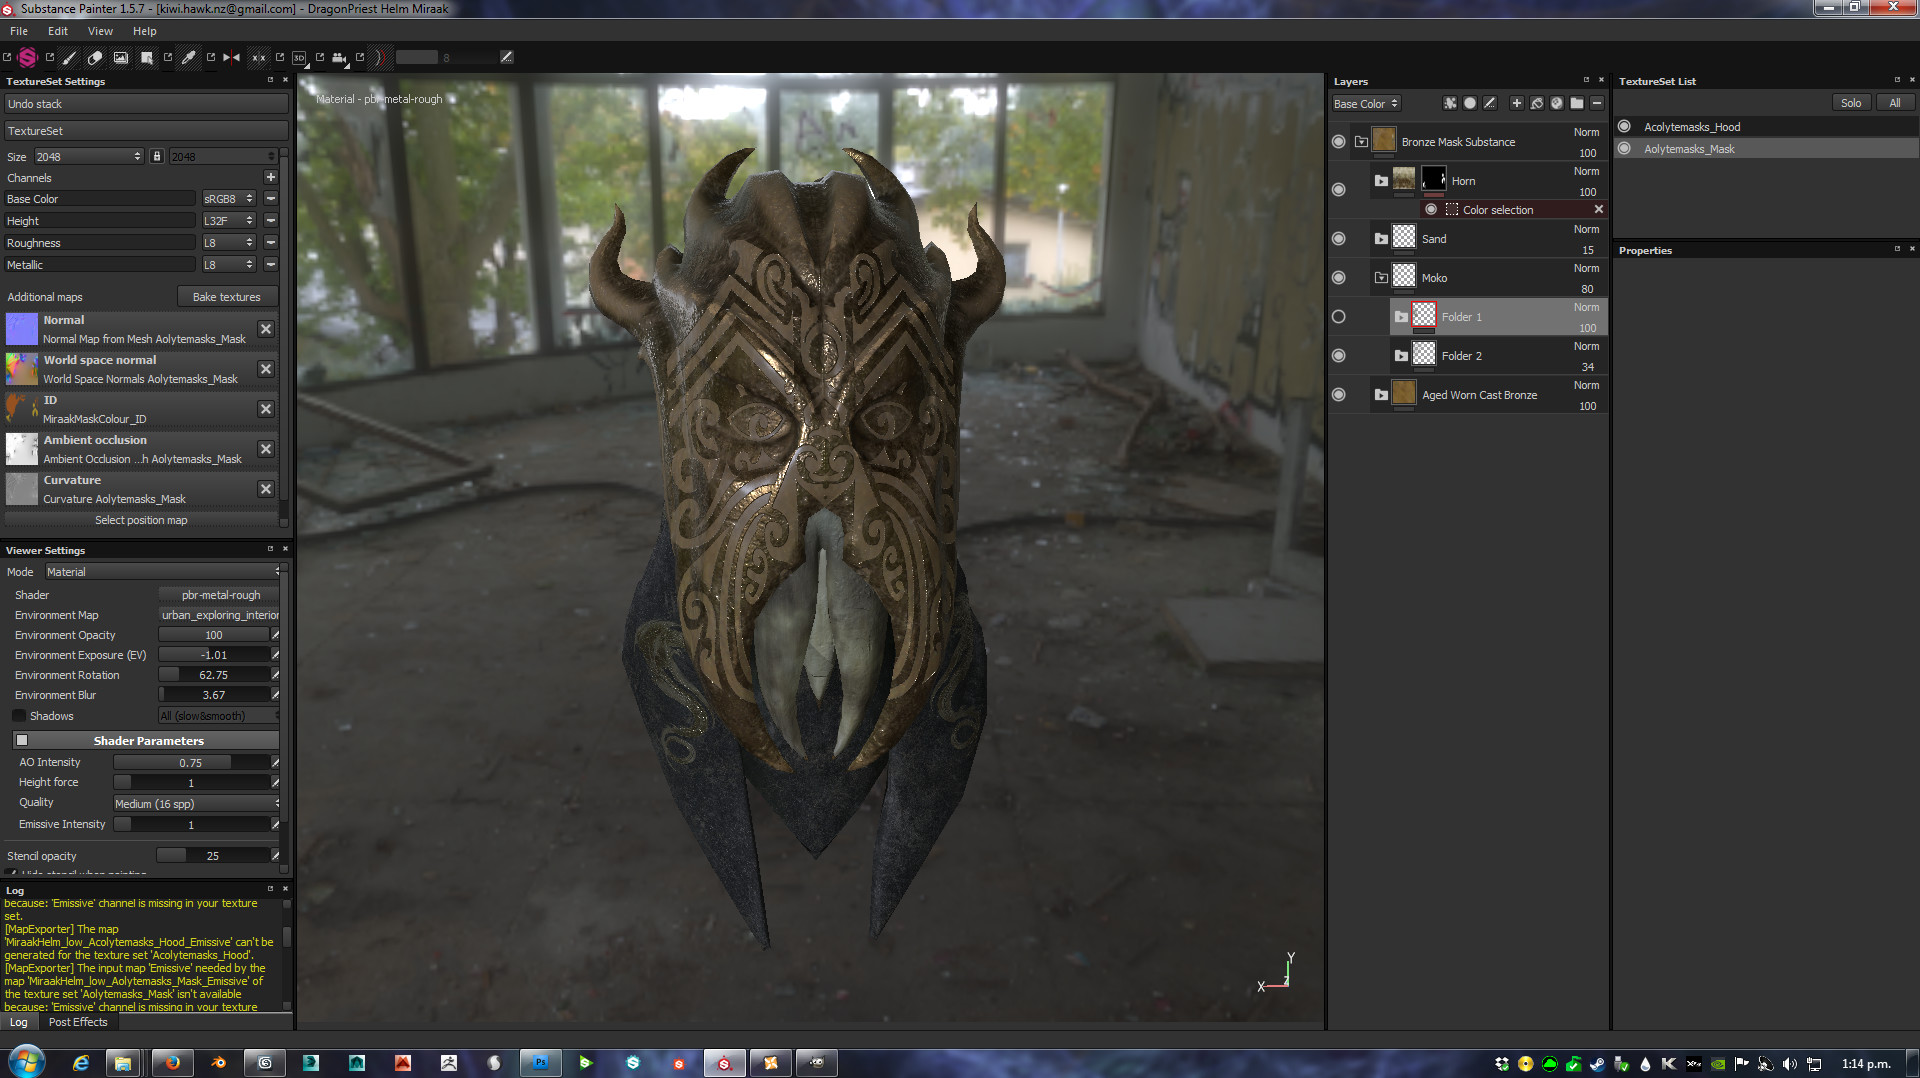Click the Solo button
Image resolution: width=1920 pixels, height=1078 pixels.
[1851, 103]
